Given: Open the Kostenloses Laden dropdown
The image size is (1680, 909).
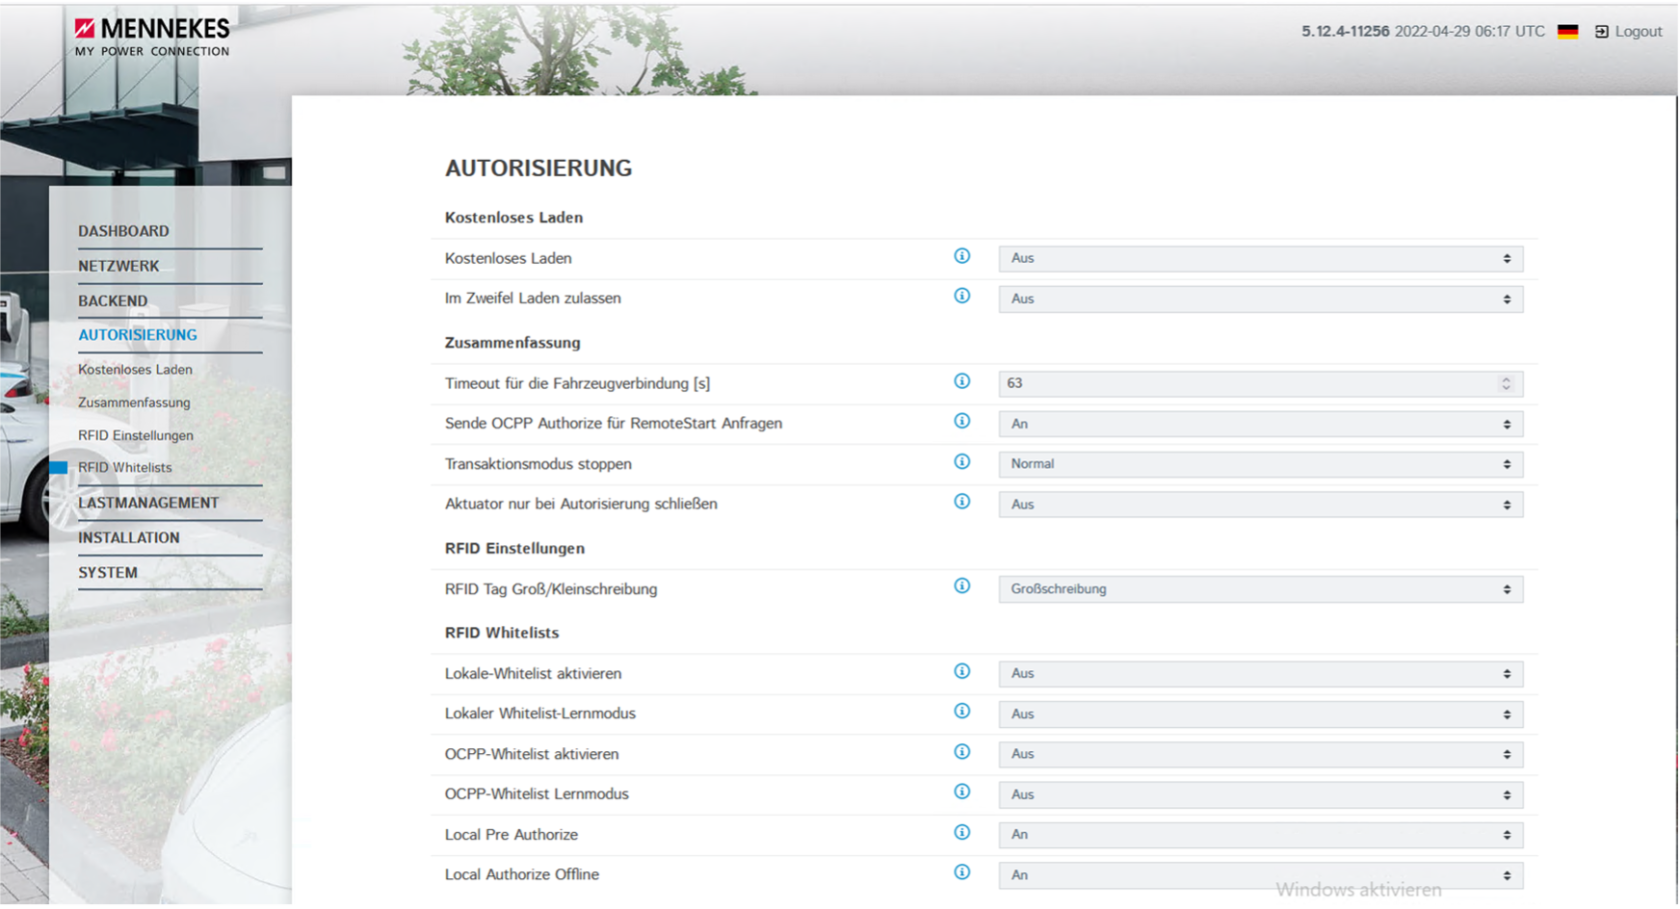Looking at the screenshot, I should pyautogui.click(x=1260, y=259).
